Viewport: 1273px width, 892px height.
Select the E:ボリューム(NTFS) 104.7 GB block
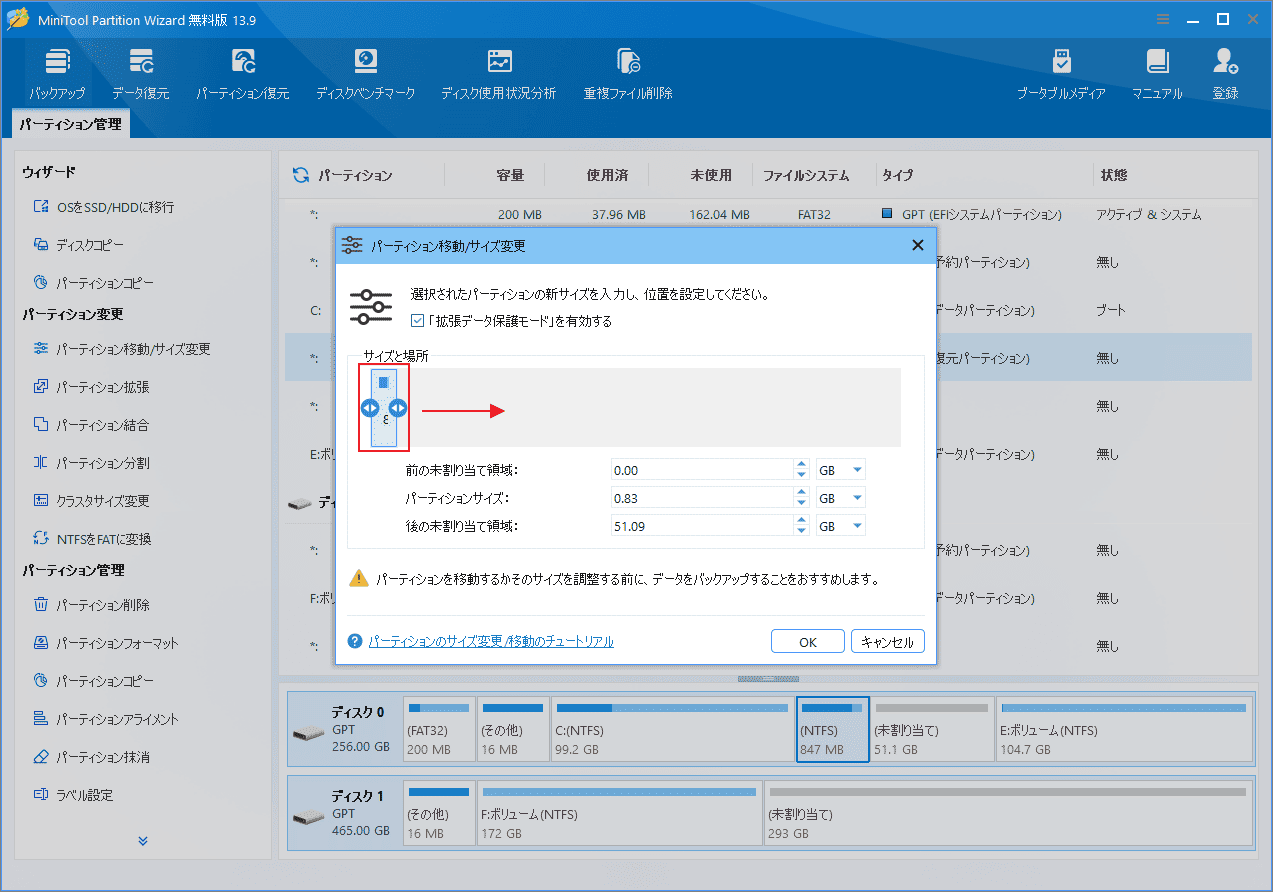point(1124,730)
